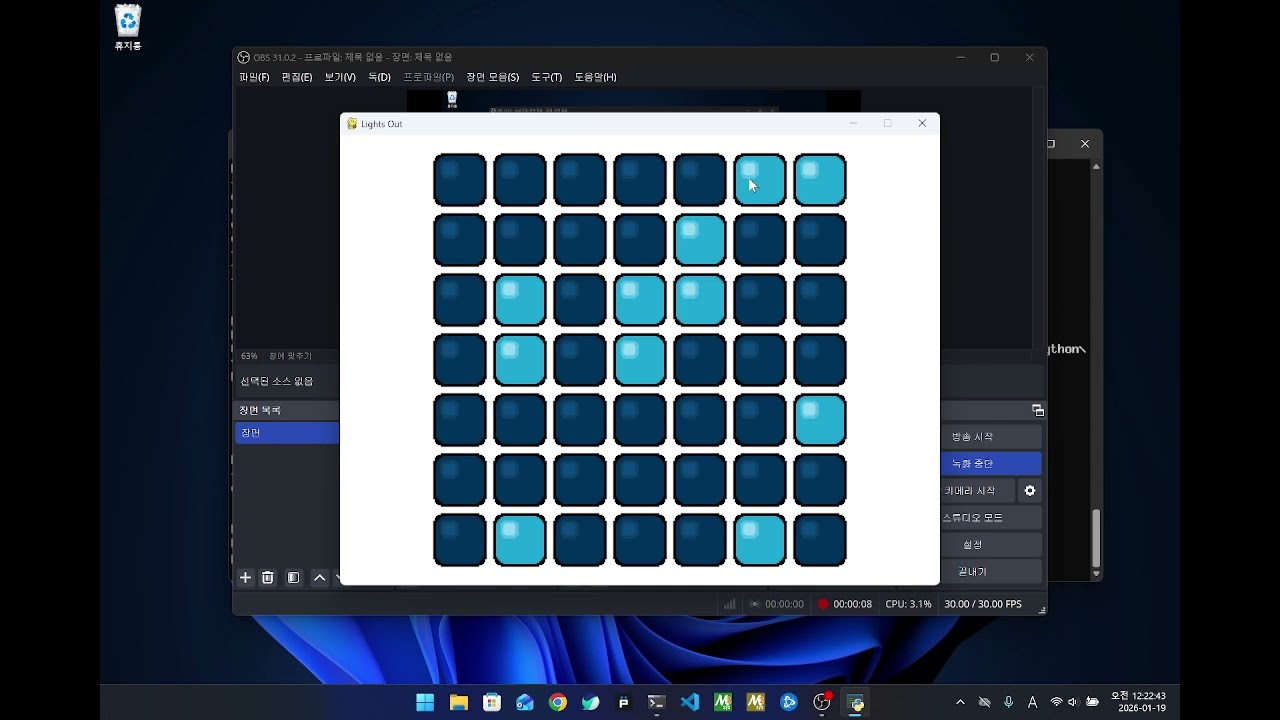This screenshot has height=720, width=1280.
Task: Delete the selected scene with trash icon
Action: pyautogui.click(x=268, y=578)
